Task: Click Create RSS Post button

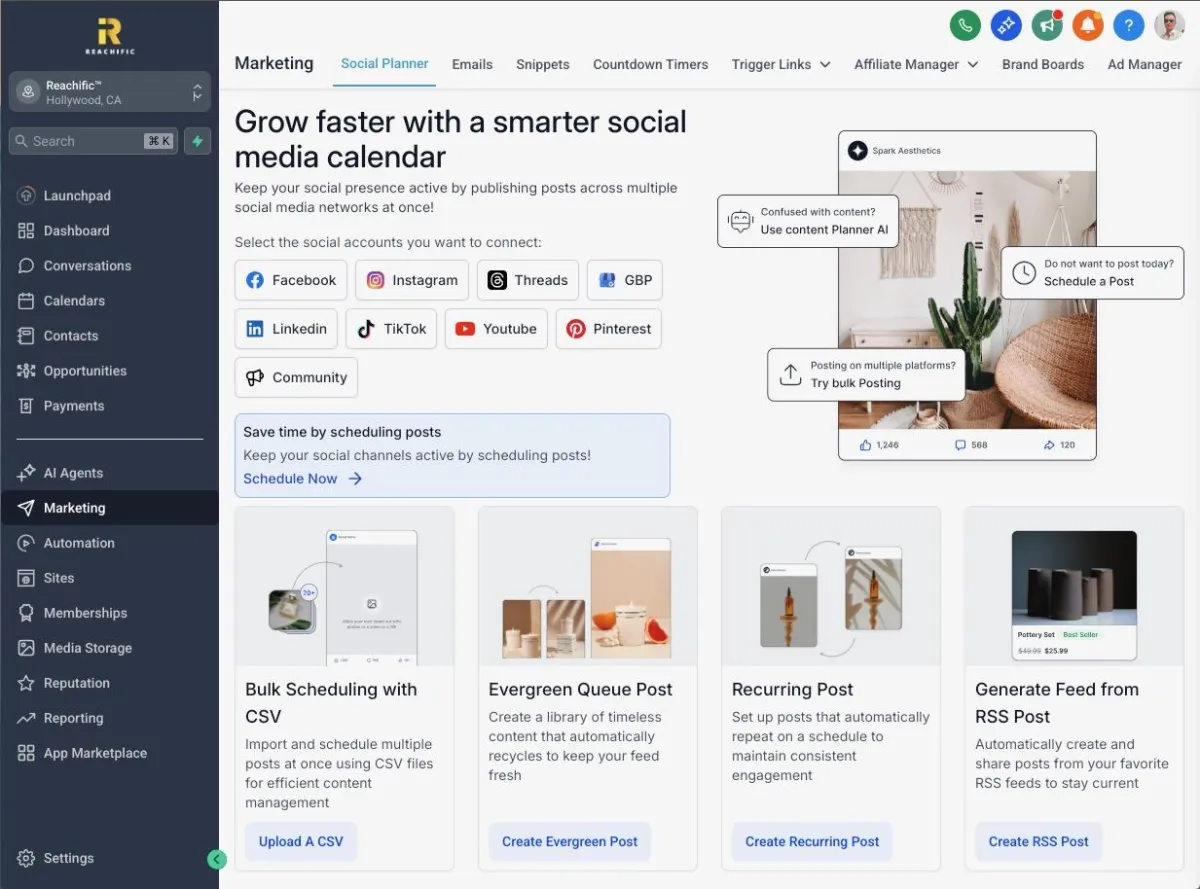Action: tap(1039, 841)
